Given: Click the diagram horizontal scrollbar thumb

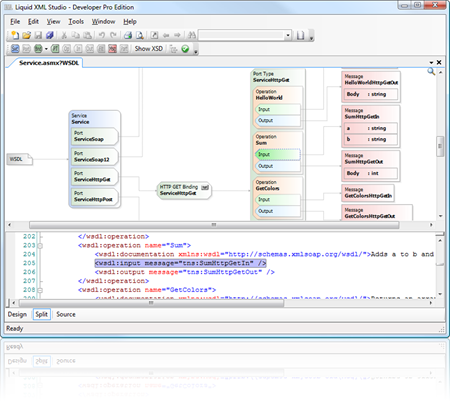Looking at the screenshot, I should (x=214, y=225).
